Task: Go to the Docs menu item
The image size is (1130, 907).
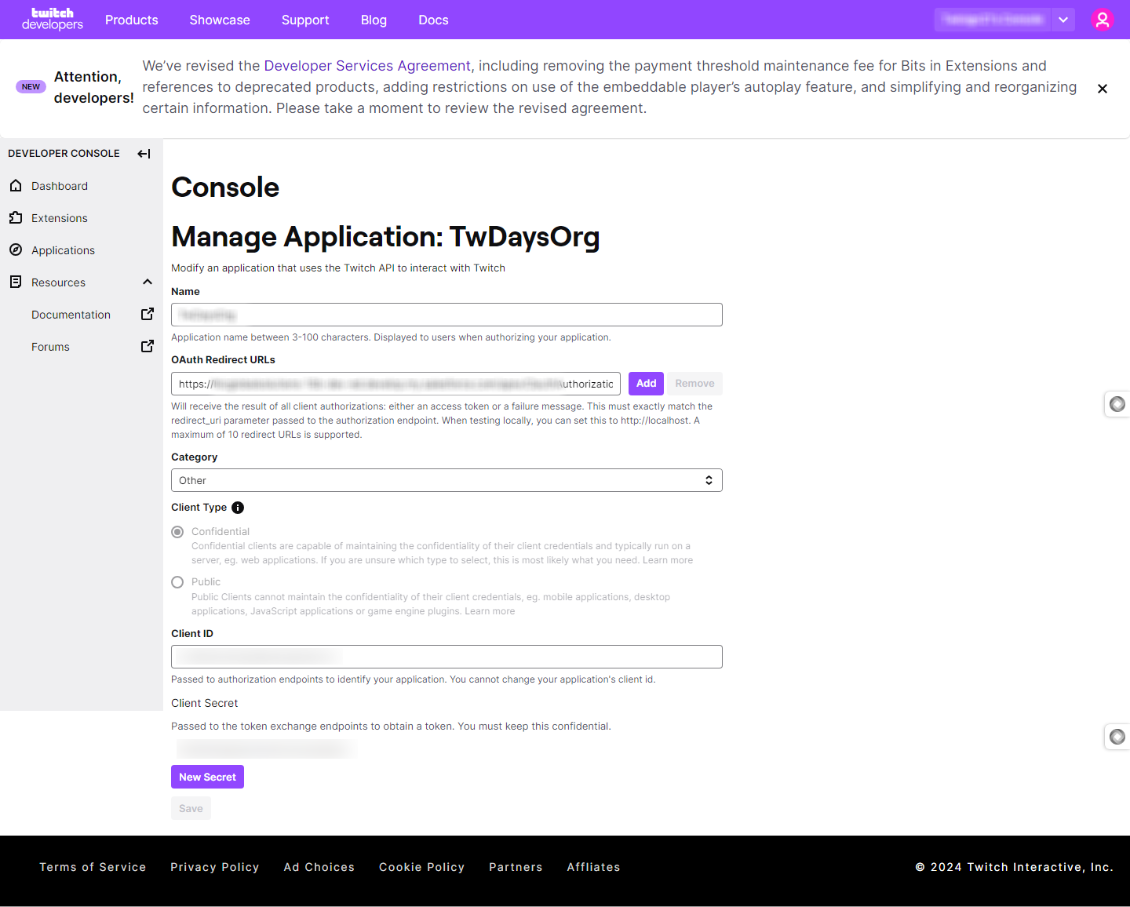Action: [x=433, y=20]
